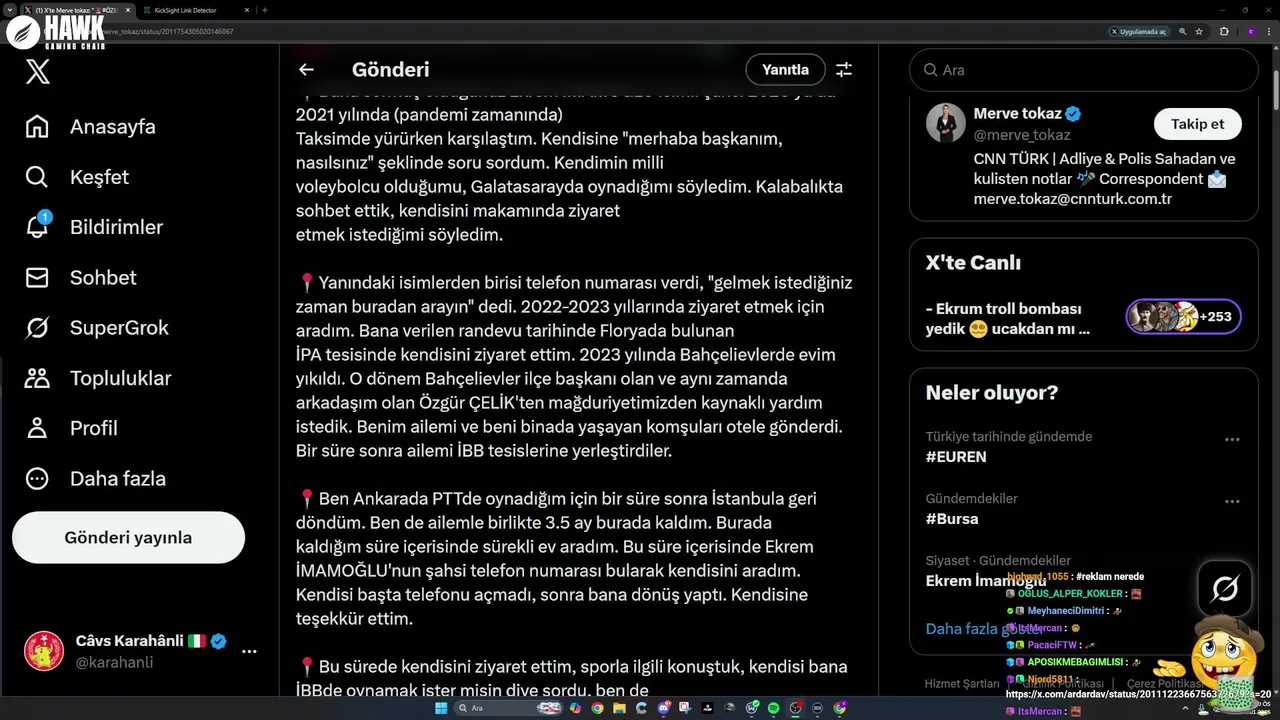This screenshot has width=1280, height=720.
Task: Open options dots for #EUREN trend
Action: click(1232, 439)
